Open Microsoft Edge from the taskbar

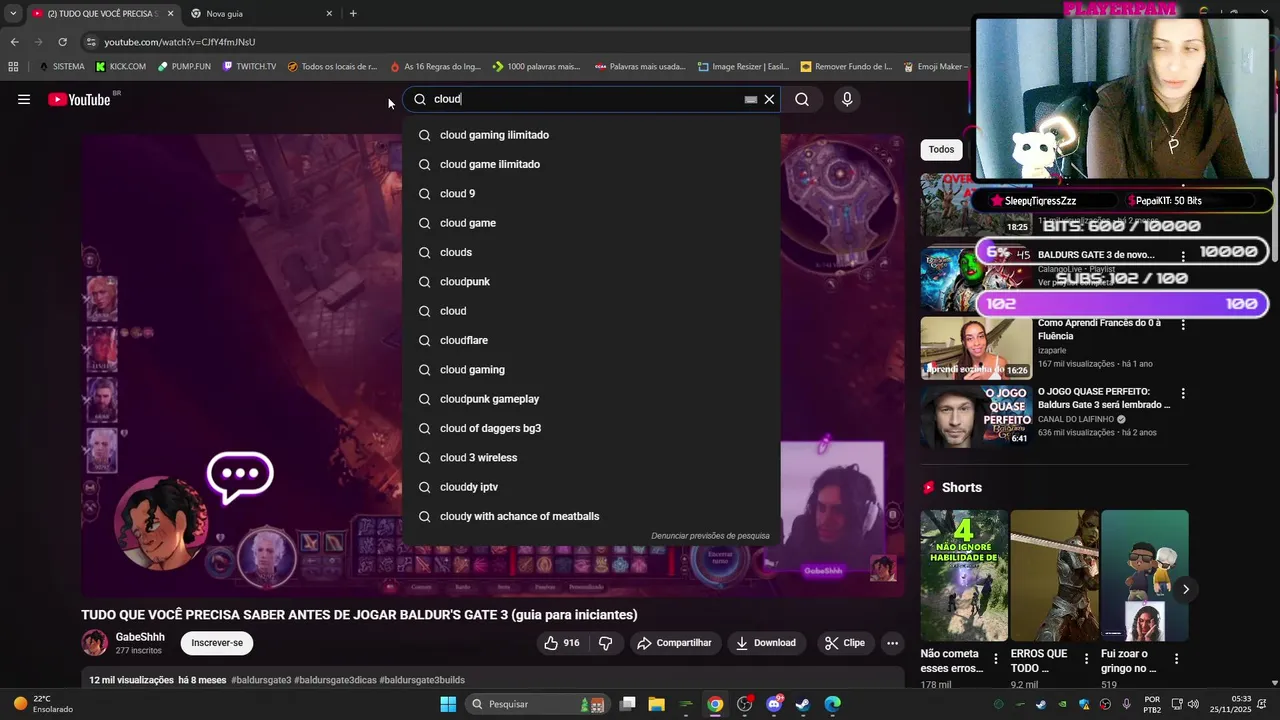[x=832, y=704]
